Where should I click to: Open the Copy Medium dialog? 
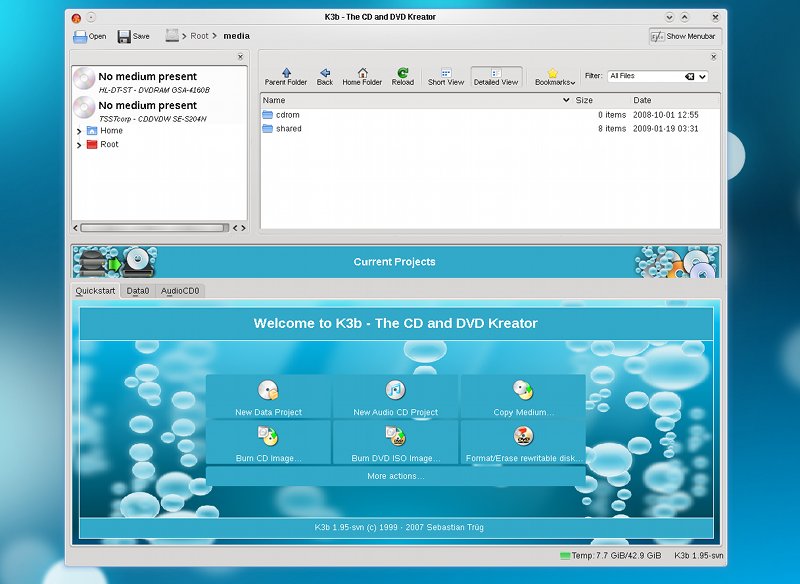(x=523, y=397)
